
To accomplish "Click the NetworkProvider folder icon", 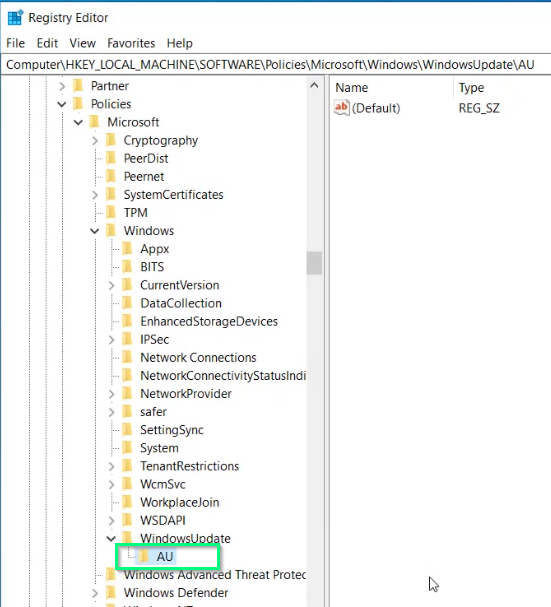I will pos(127,394).
